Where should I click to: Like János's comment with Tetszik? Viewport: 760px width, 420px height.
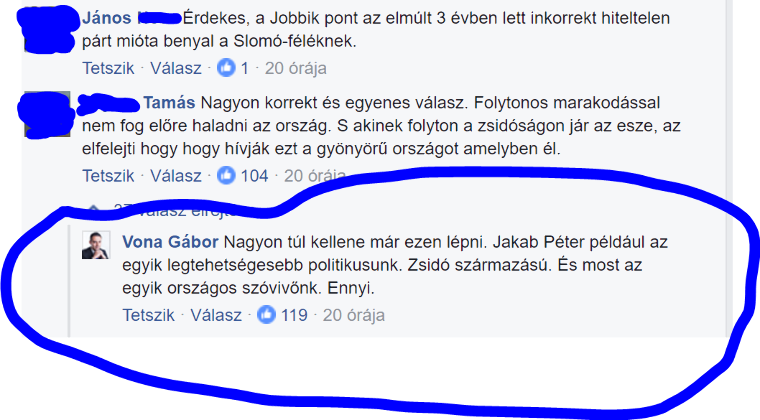click(108, 68)
